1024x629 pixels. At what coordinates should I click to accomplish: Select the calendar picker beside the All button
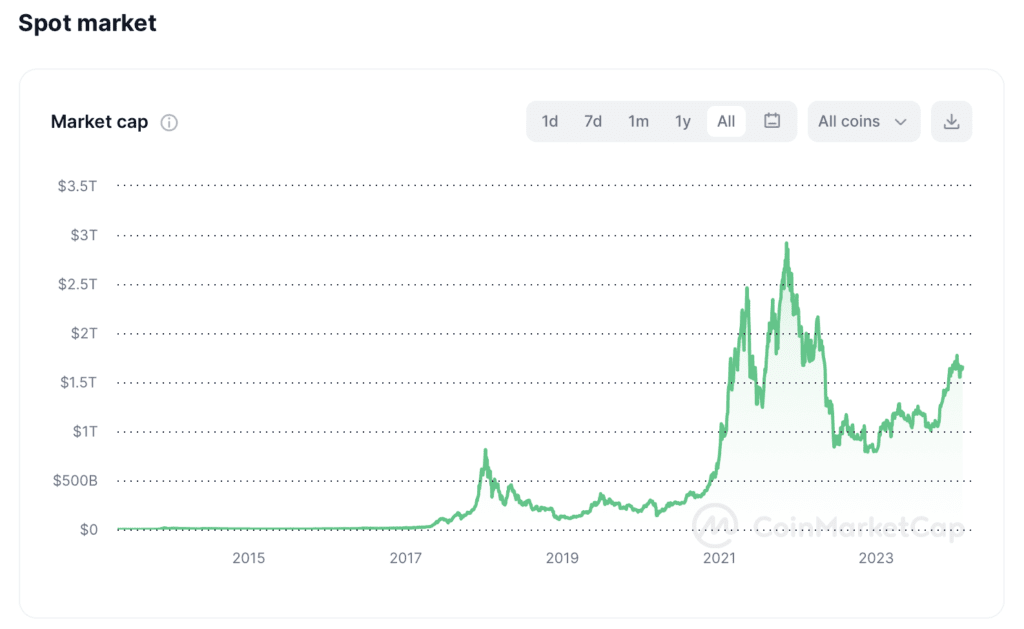[771, 120]
